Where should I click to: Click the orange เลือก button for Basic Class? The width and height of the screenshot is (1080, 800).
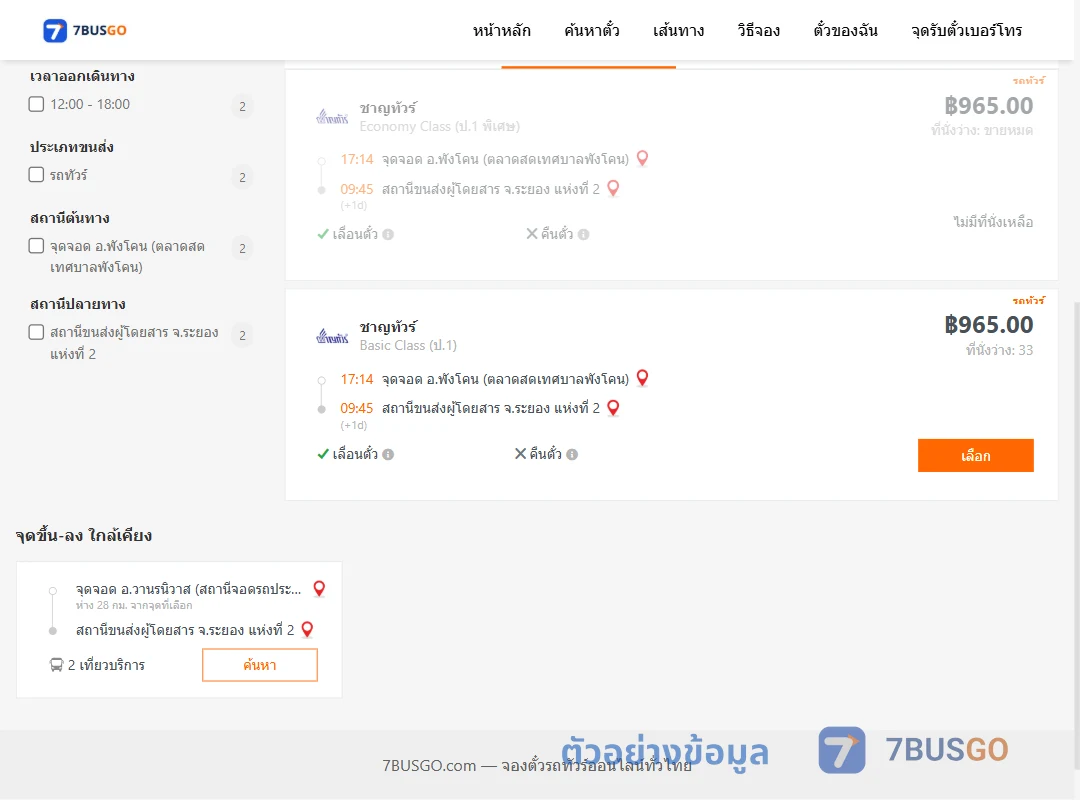pyautogui.click(x=975, y=455)
